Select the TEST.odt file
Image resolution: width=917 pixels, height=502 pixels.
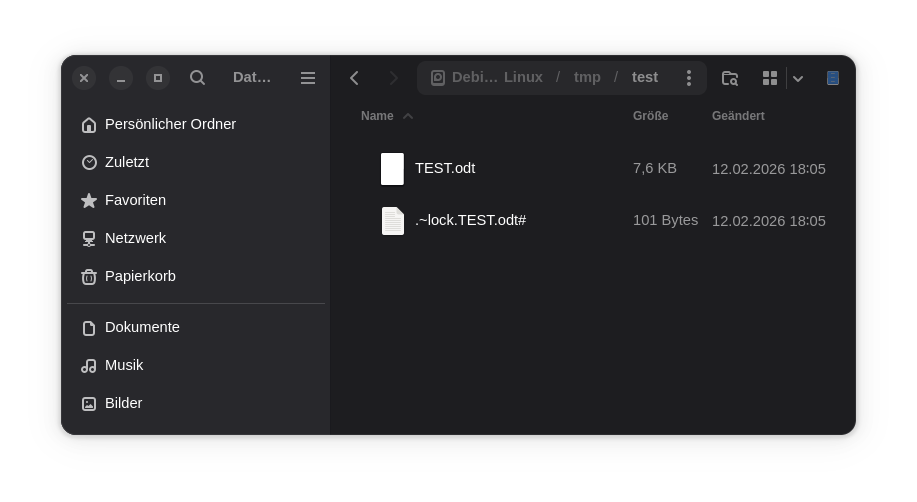445,168
